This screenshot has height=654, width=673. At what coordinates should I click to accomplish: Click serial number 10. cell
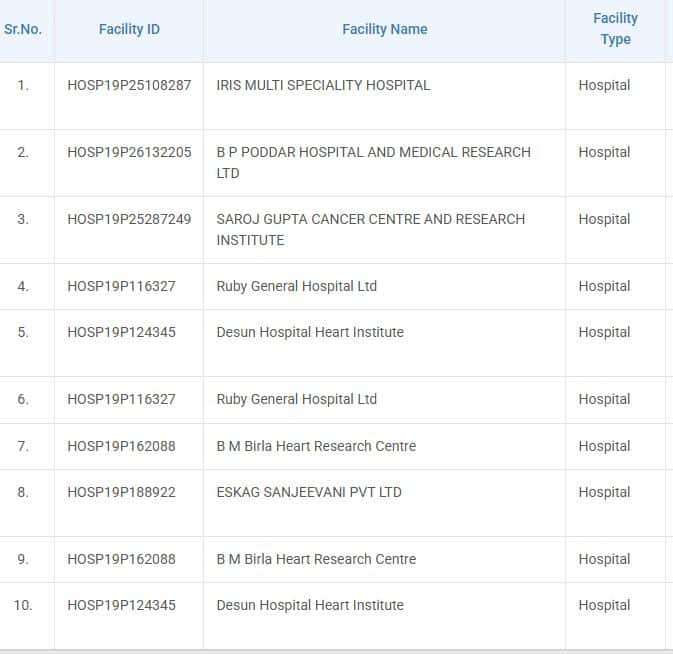click(x=23, y=605)
